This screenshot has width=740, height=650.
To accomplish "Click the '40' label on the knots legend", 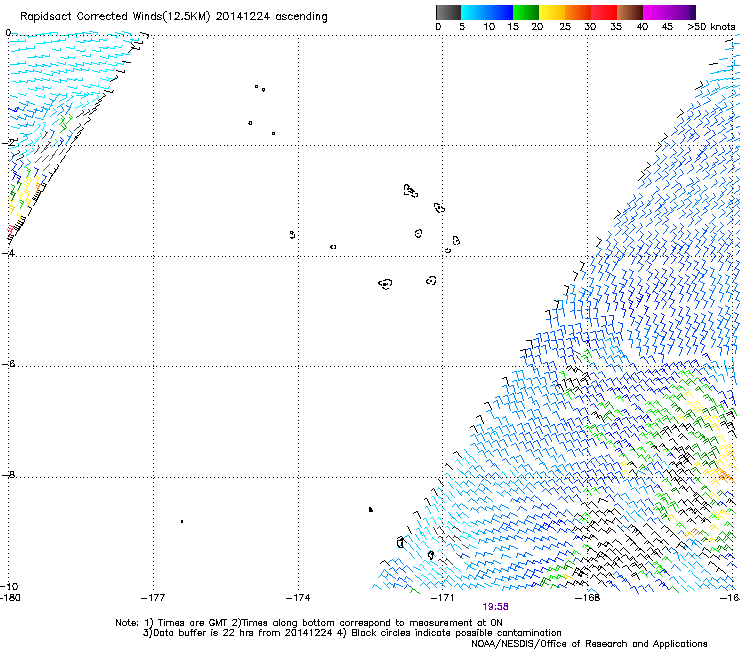I will (642, 27).
